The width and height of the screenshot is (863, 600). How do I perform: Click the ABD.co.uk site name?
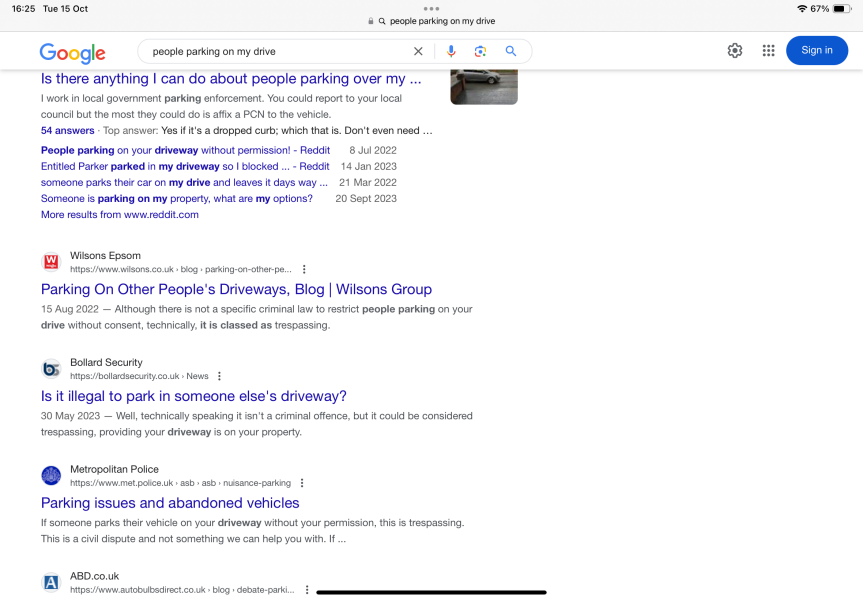click(94, 576)
